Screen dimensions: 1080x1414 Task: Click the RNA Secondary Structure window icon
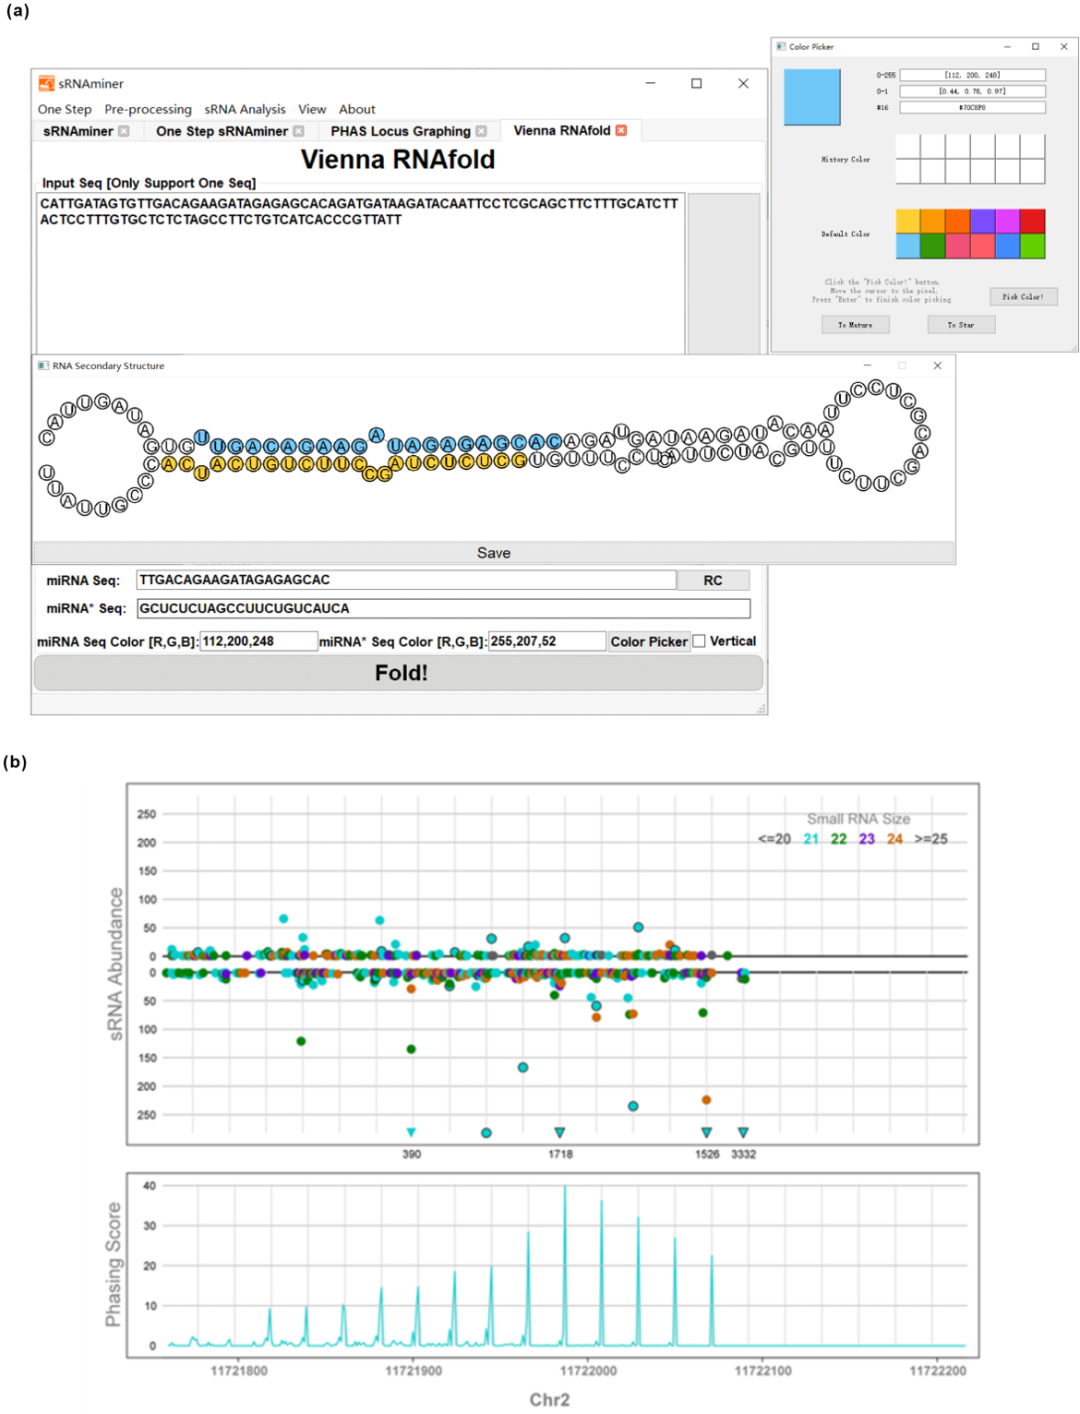click(43, 366)
